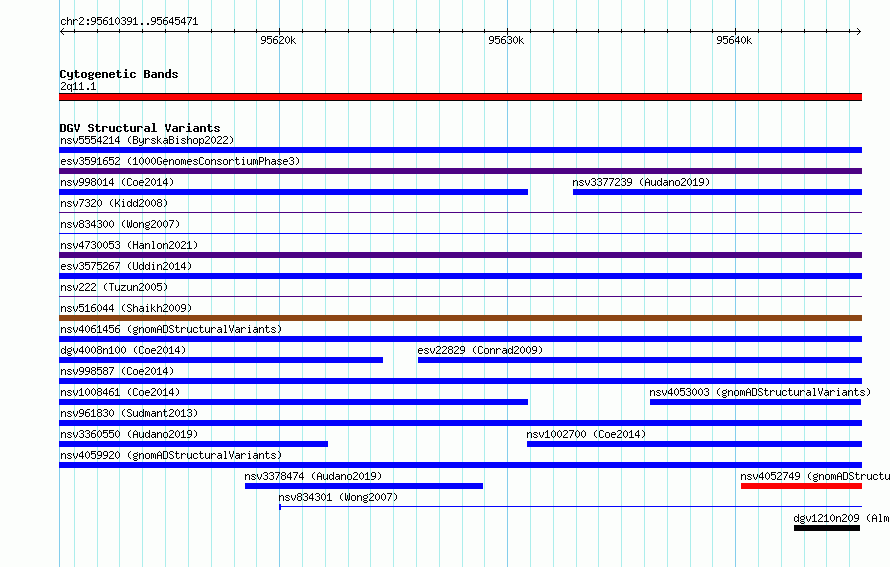Click the nsv3378474 (Audano2019) label
Image resolution: width=890 pixels, height=567 pixels.
[x=313, y=476]
